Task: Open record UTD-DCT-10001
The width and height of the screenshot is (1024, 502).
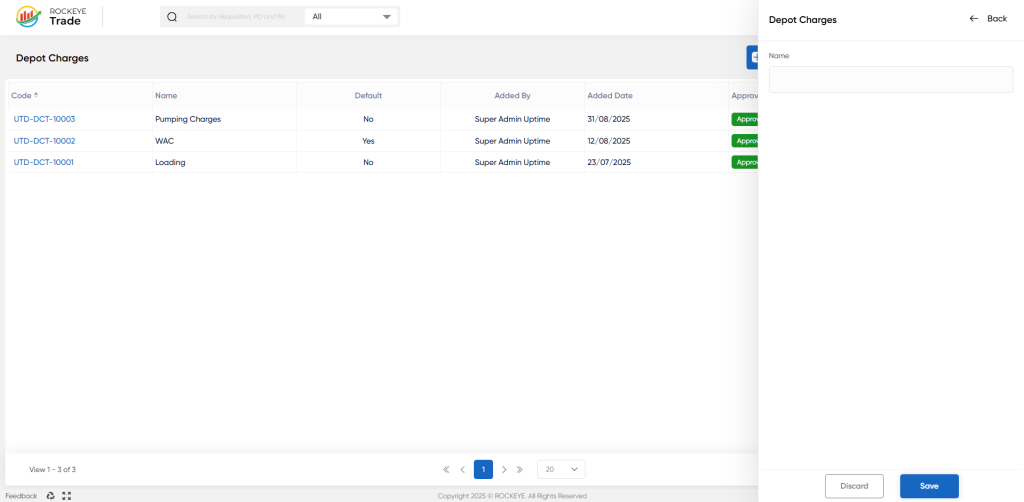Action: coord(44,163)
